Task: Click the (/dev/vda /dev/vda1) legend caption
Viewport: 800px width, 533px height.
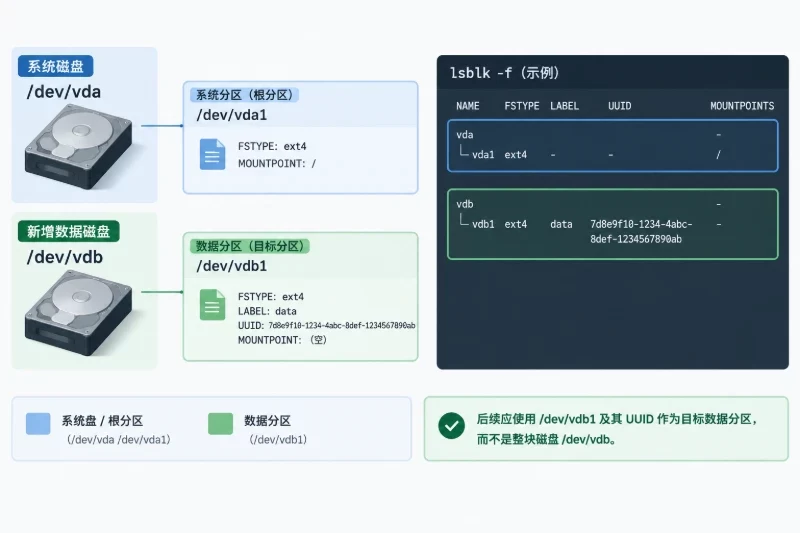Action: coord(119,440)
